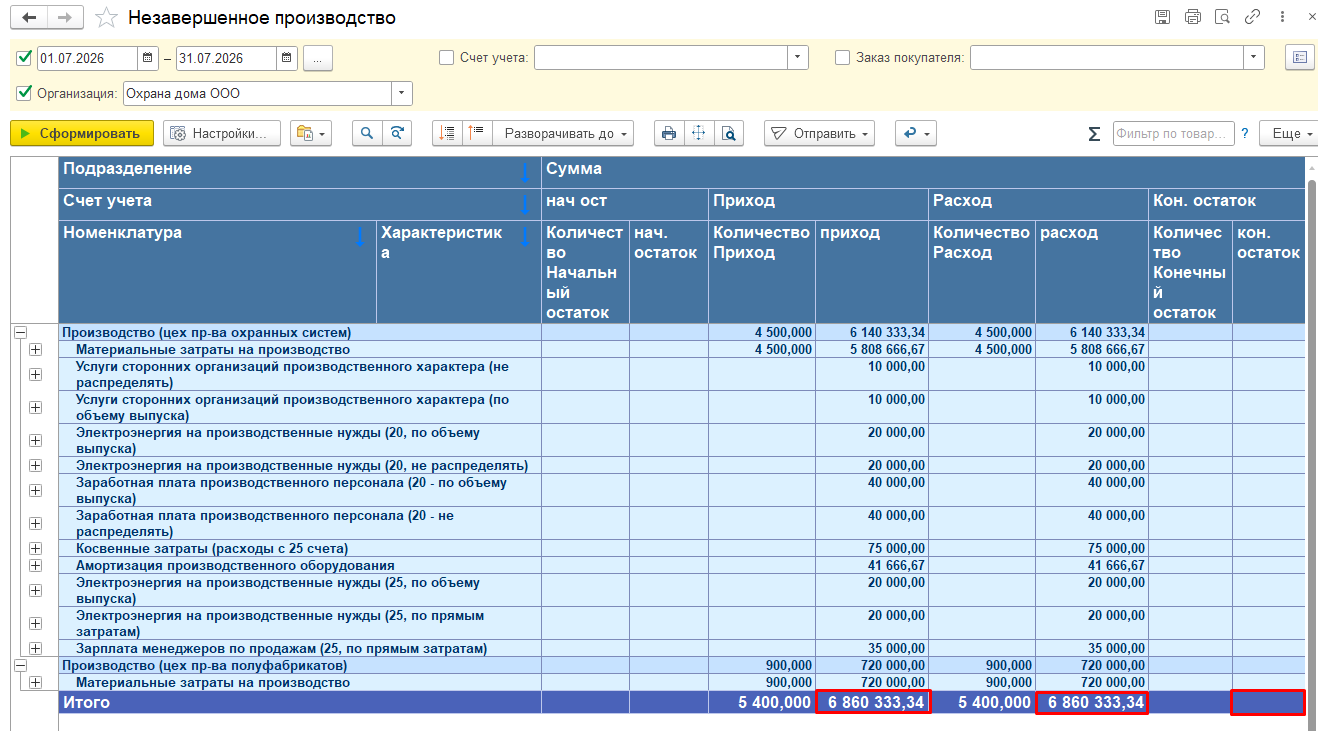The width and height of the screenshot is (1318, 731).
Task: Open help with the question mark icon
Action: pyautogui.click(x=1245, y=134)
